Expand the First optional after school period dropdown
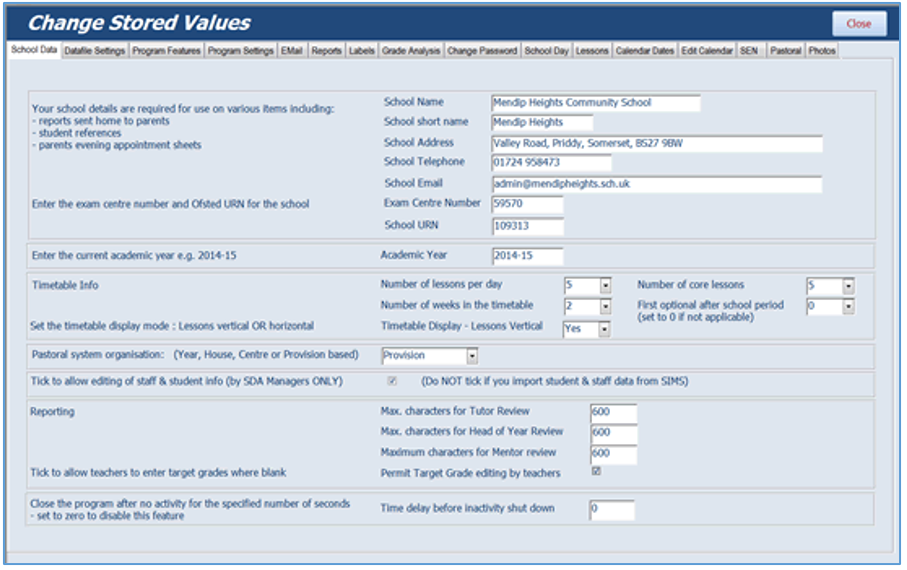 click(x=848, y=307)
